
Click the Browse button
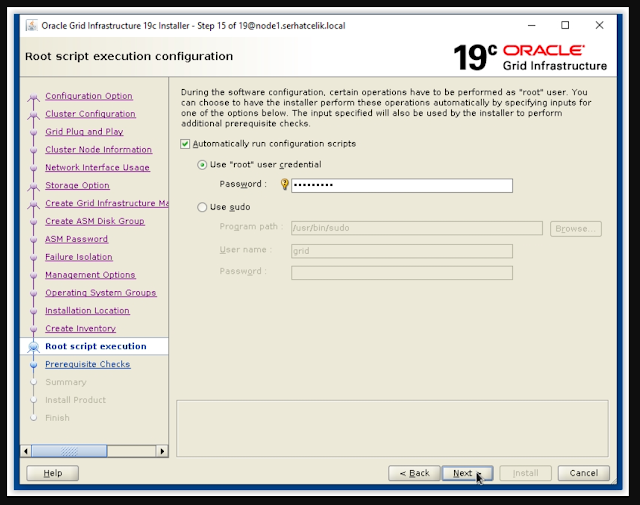[576, 229]
